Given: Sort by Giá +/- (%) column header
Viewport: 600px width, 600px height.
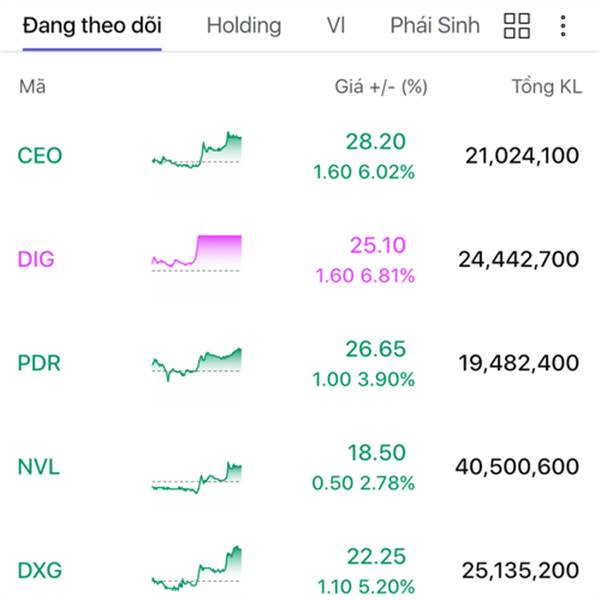Looking at the screenshot, I should pos(381,87).
